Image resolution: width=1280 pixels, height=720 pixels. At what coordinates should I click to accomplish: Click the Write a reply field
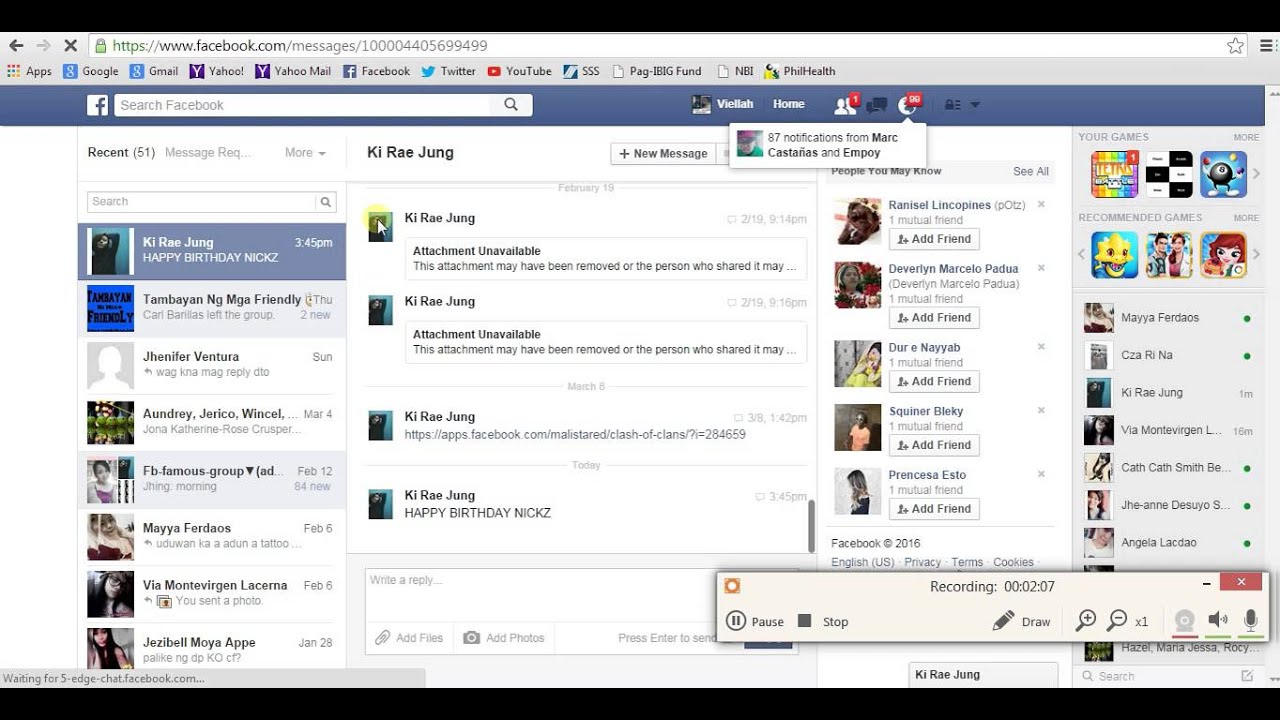[581, 595]
